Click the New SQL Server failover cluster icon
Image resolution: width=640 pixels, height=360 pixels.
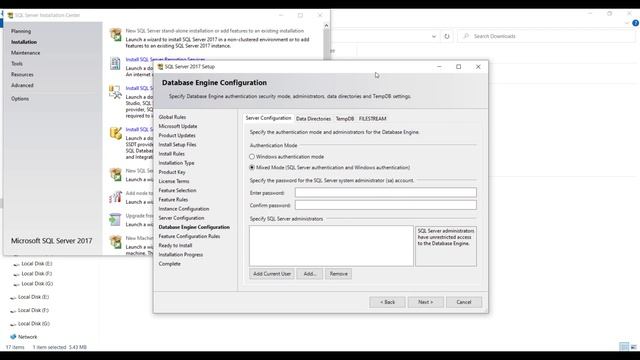(x=116, y=174)
